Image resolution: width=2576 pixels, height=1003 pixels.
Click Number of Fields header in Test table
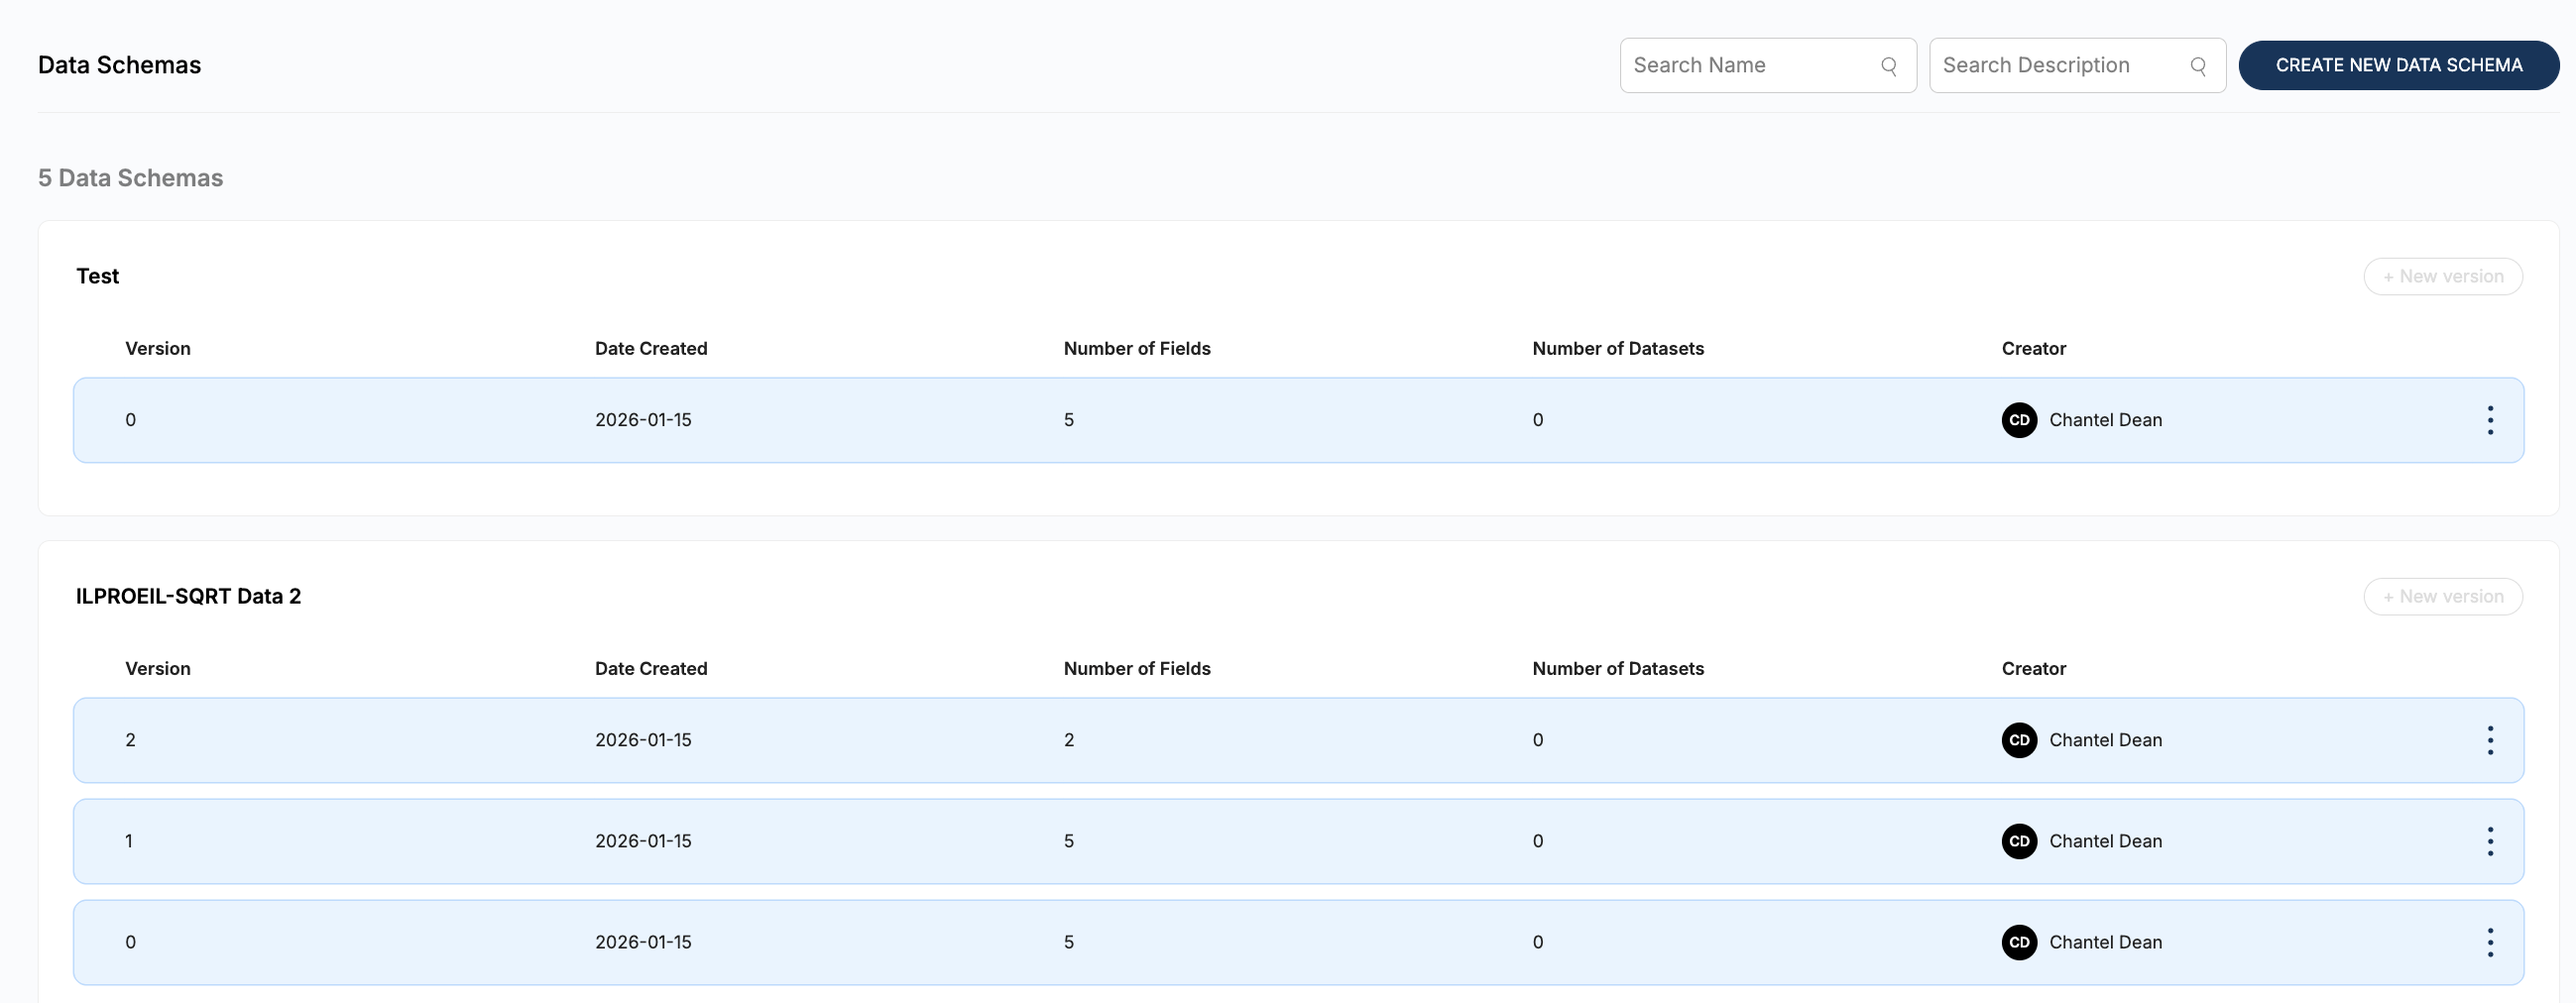click(1136, 348)
